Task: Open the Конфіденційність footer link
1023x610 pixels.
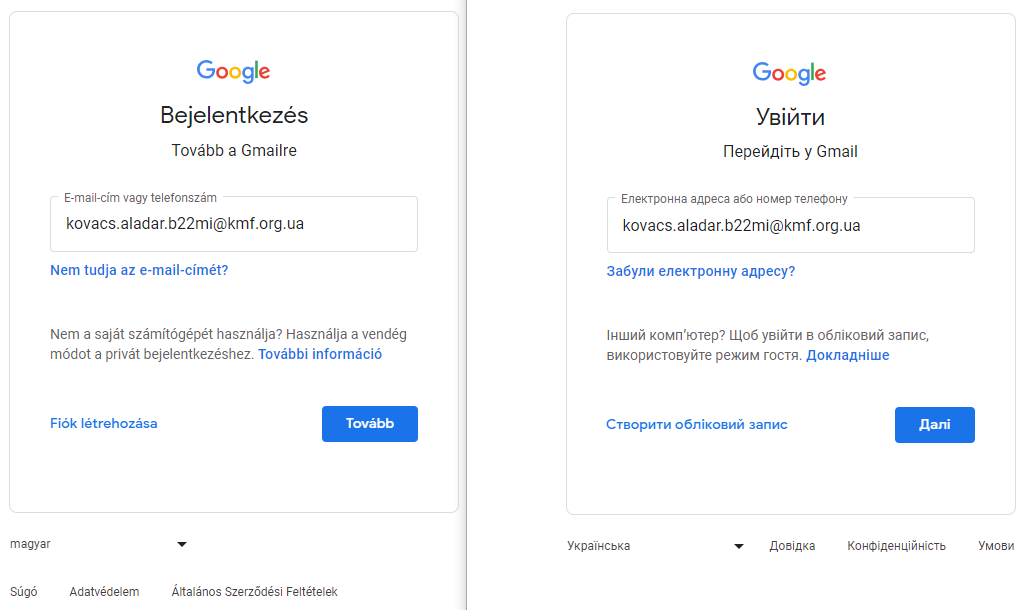Action: [896, 546]
